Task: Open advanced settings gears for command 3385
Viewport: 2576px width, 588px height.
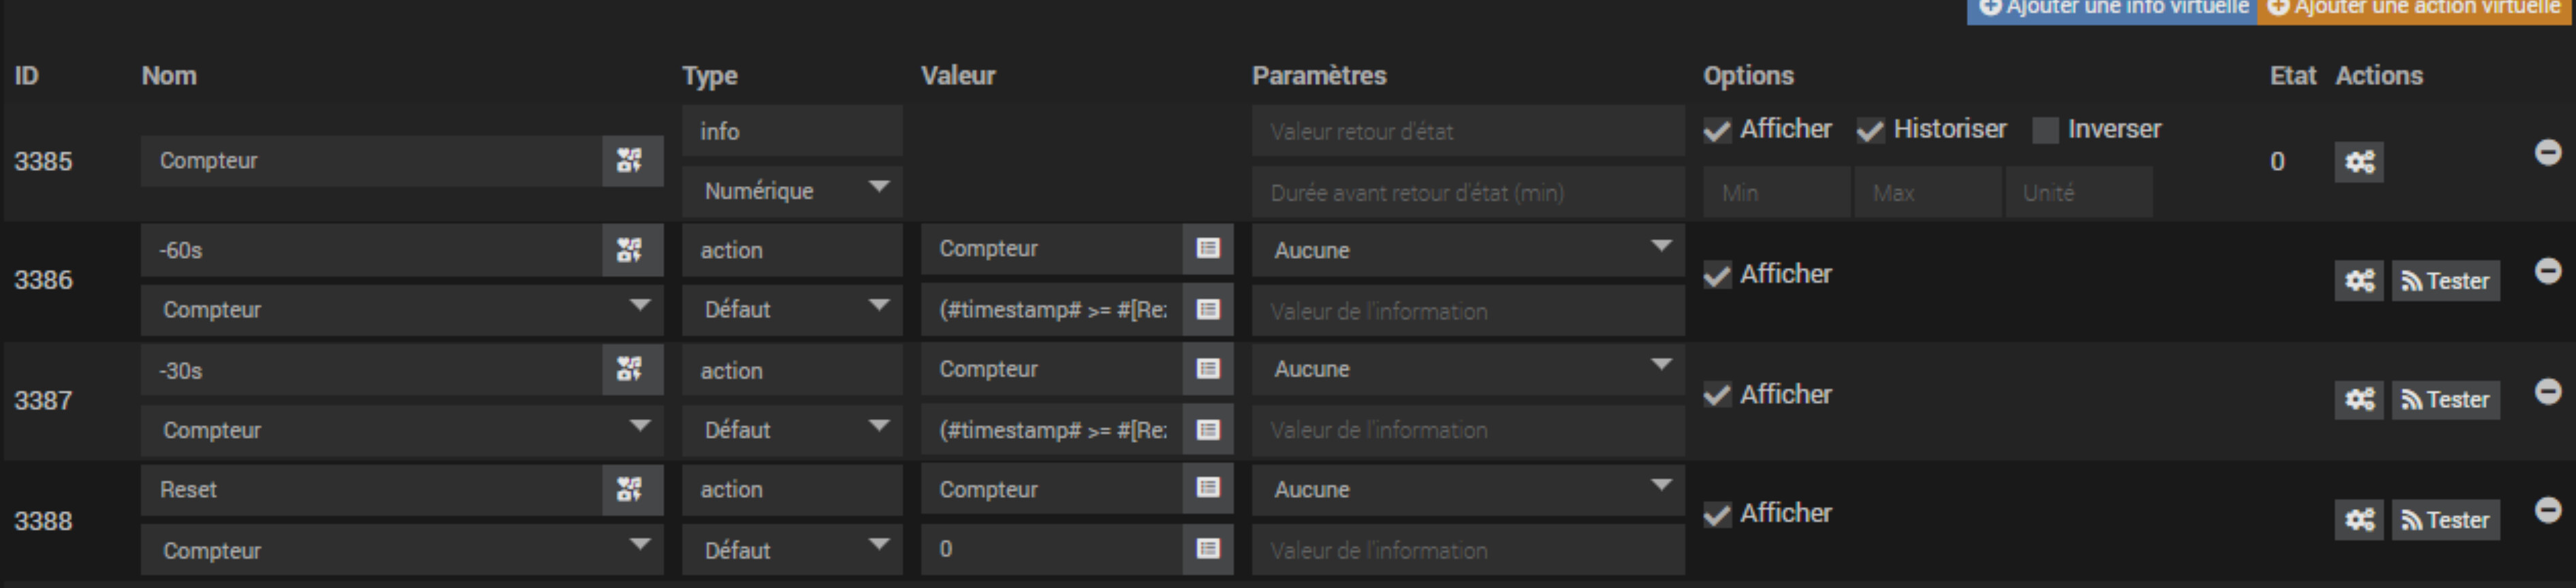Action: [x=2359, y=162]
